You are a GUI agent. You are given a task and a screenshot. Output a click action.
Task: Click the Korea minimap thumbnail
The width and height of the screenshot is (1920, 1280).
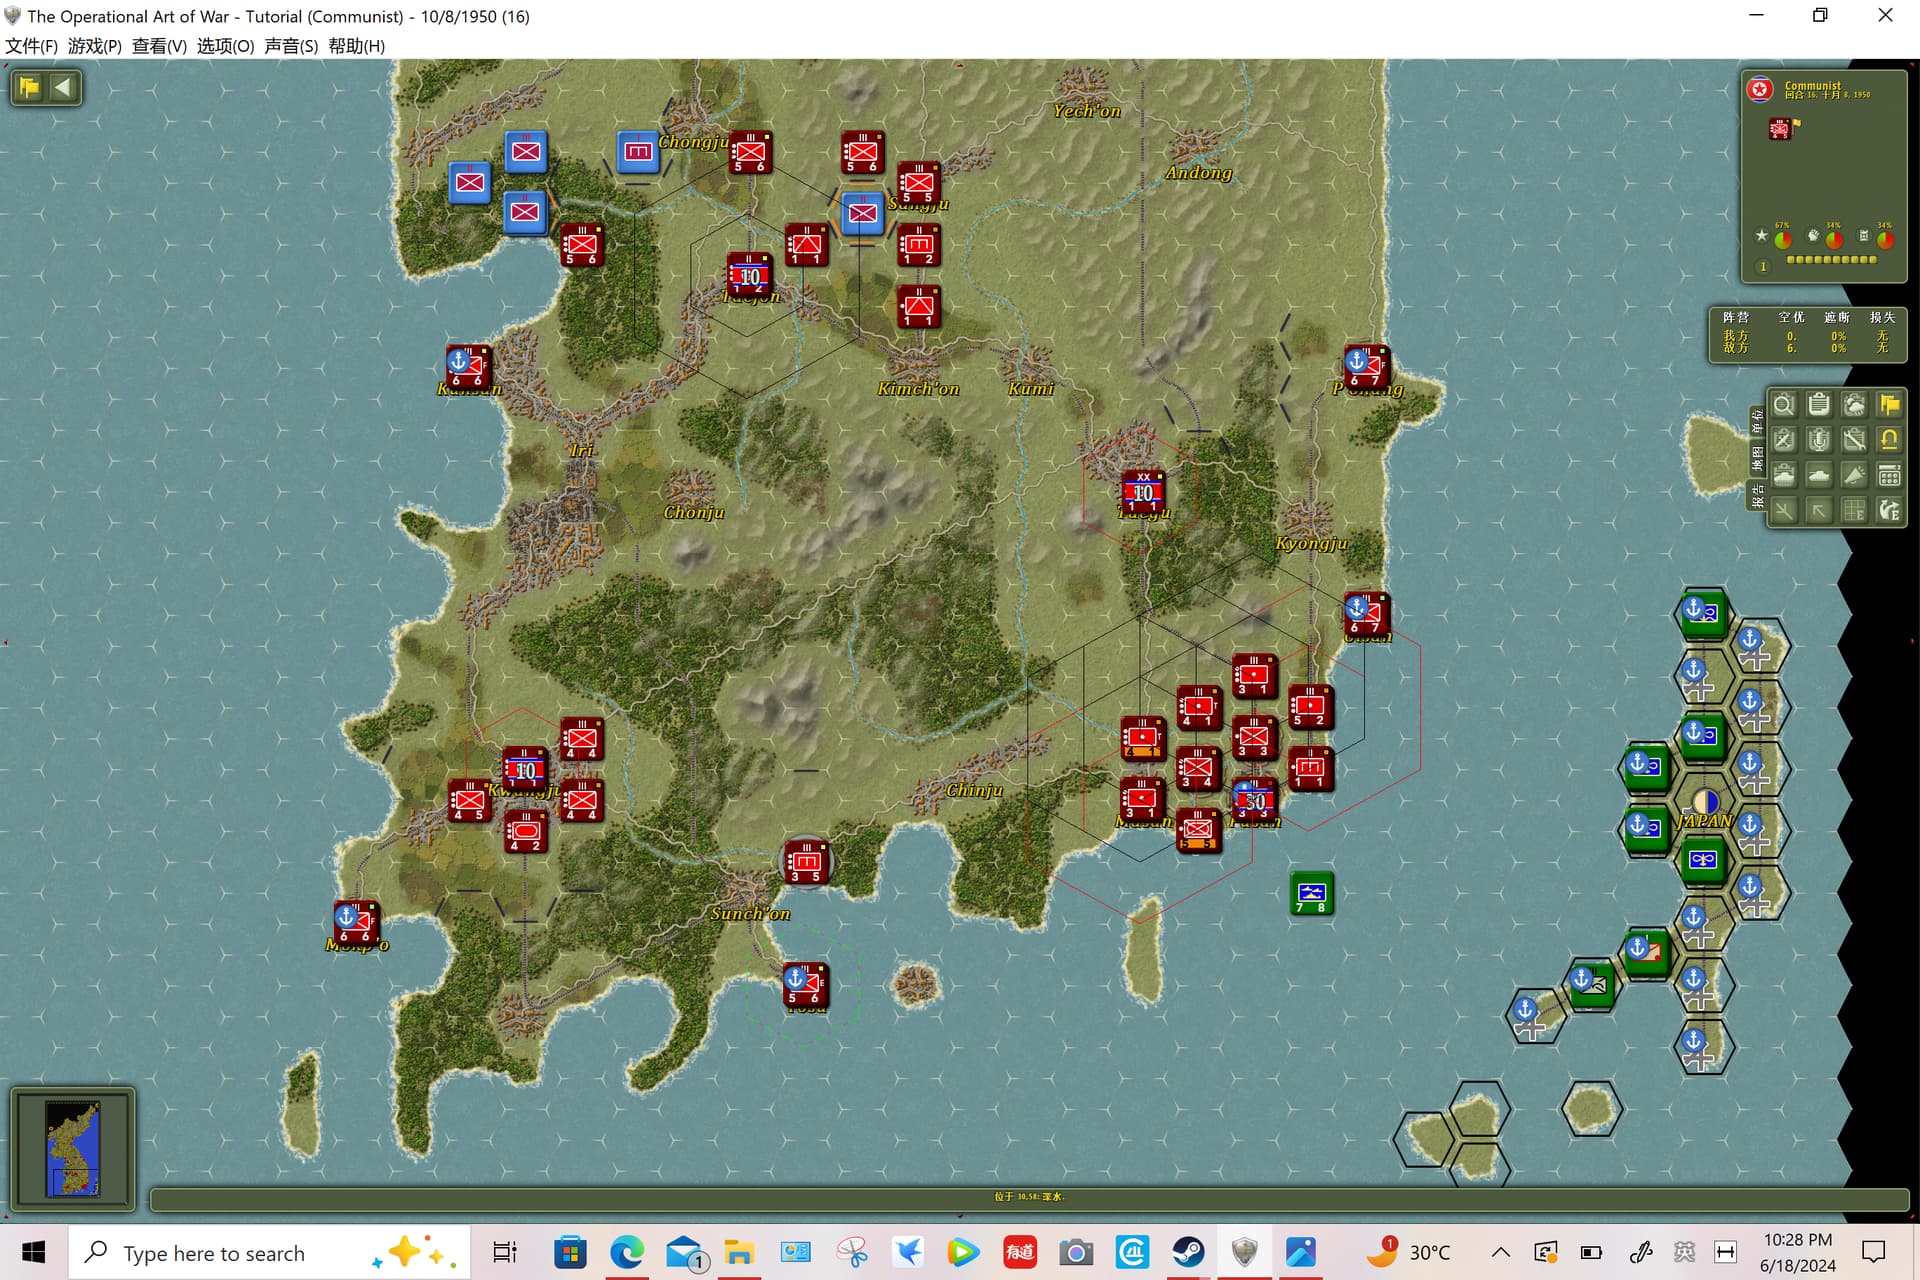(x=73, y=1149)
